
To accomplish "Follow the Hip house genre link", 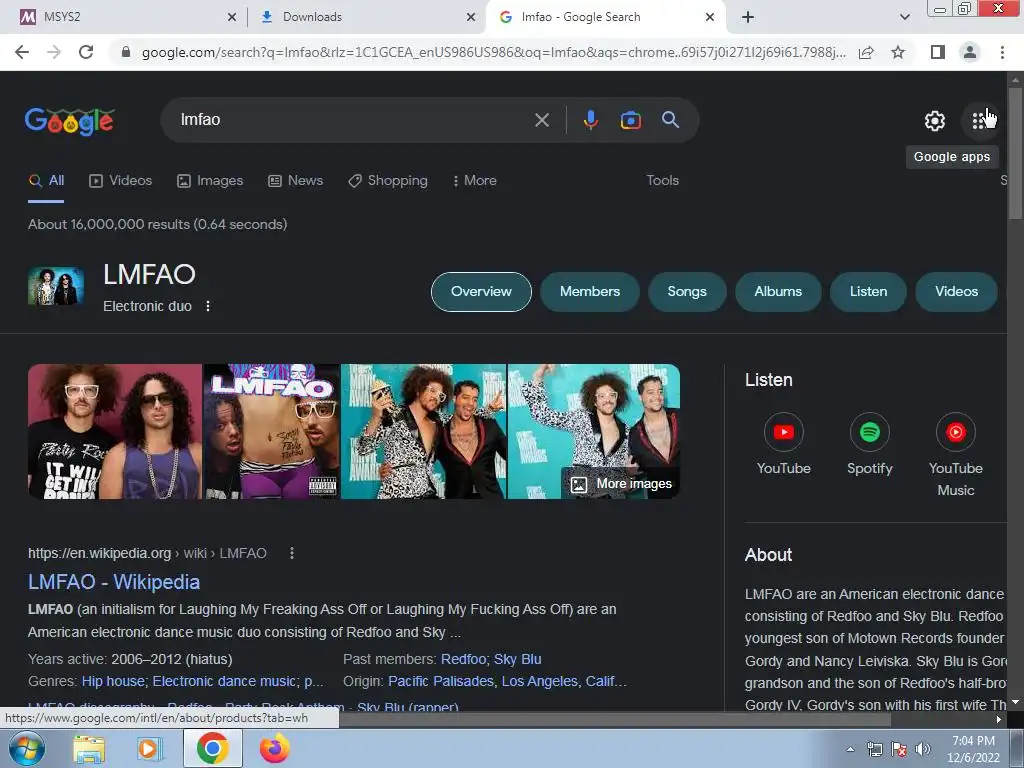I will click(x=113, y=681).
